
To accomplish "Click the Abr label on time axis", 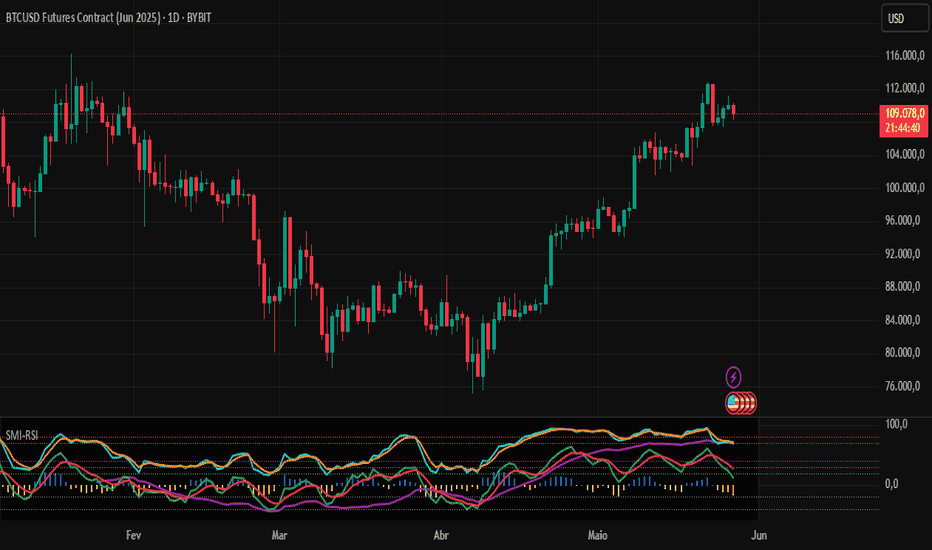I will coord(441,535).
